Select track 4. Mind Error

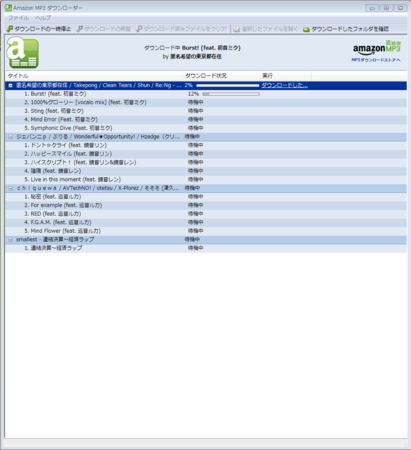click(x=61, y=120)
